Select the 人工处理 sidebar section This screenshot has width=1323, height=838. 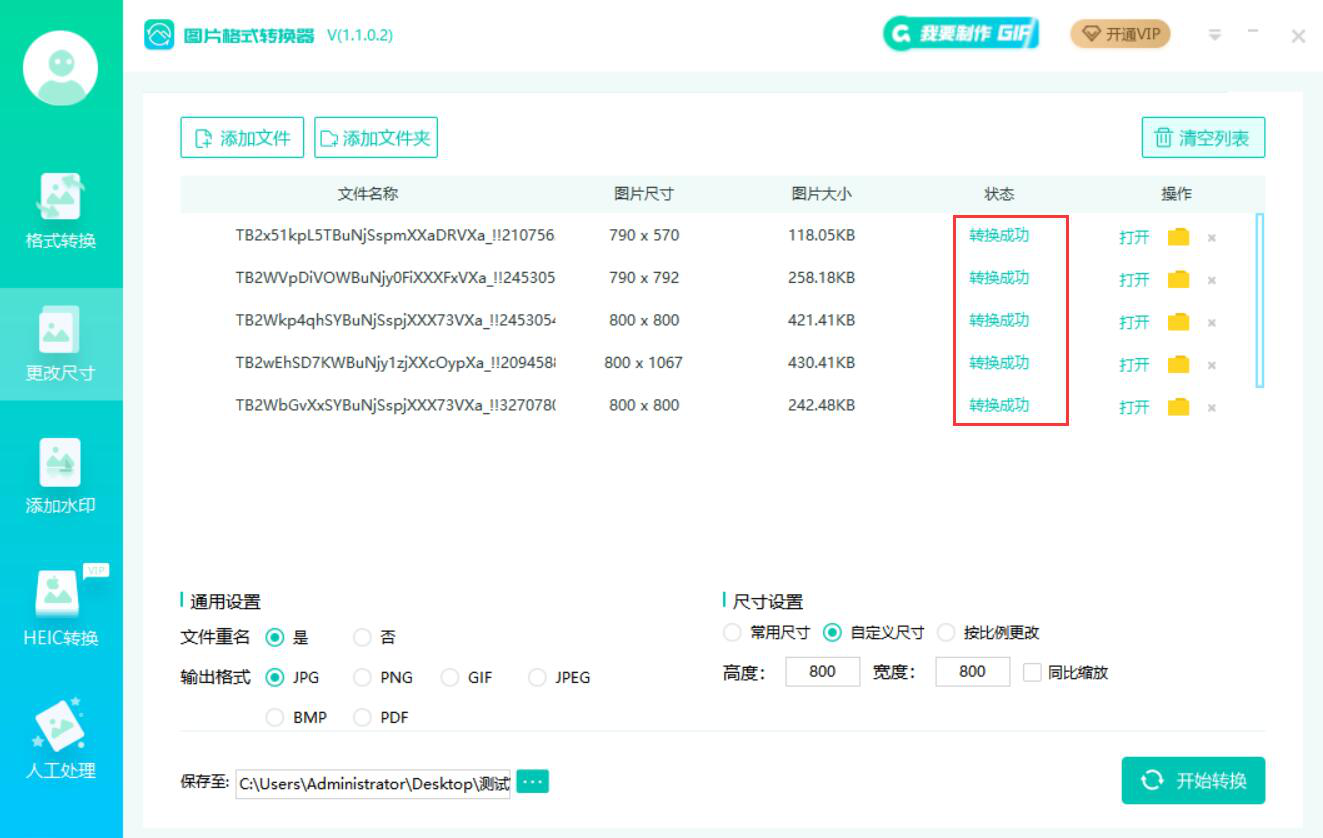[61, 741]
